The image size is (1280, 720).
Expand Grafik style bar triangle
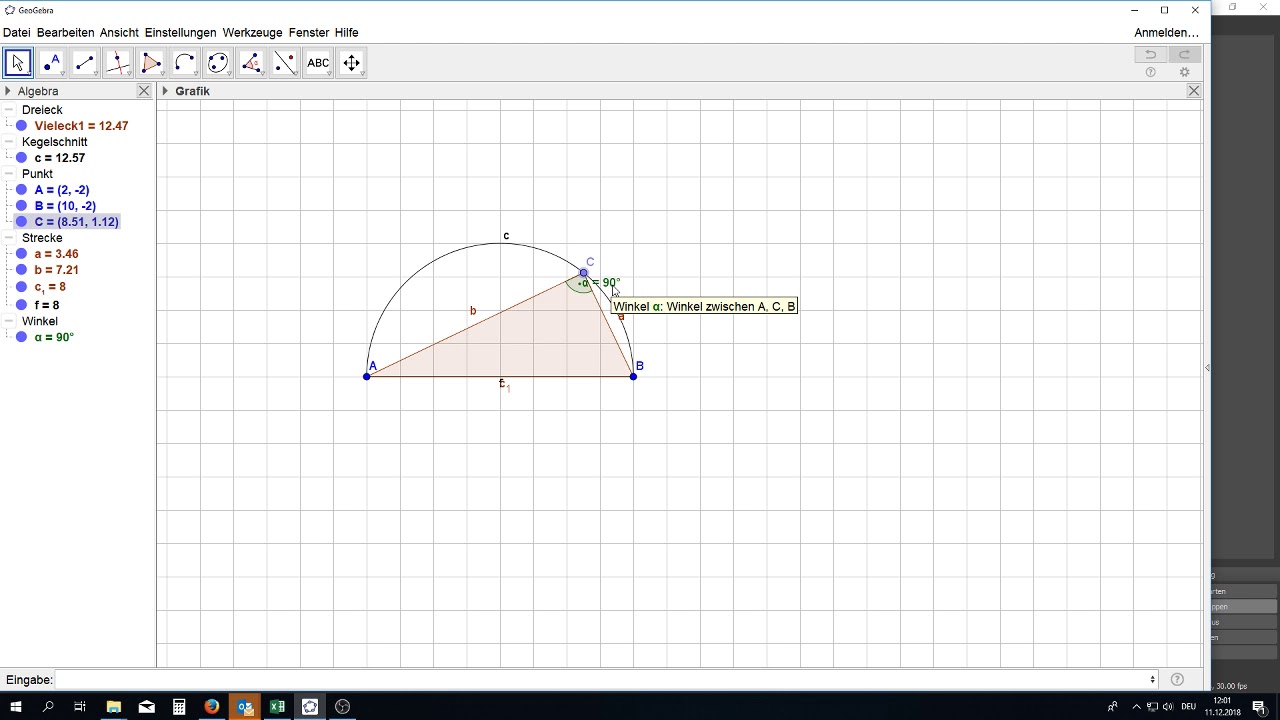pos(165,91)
